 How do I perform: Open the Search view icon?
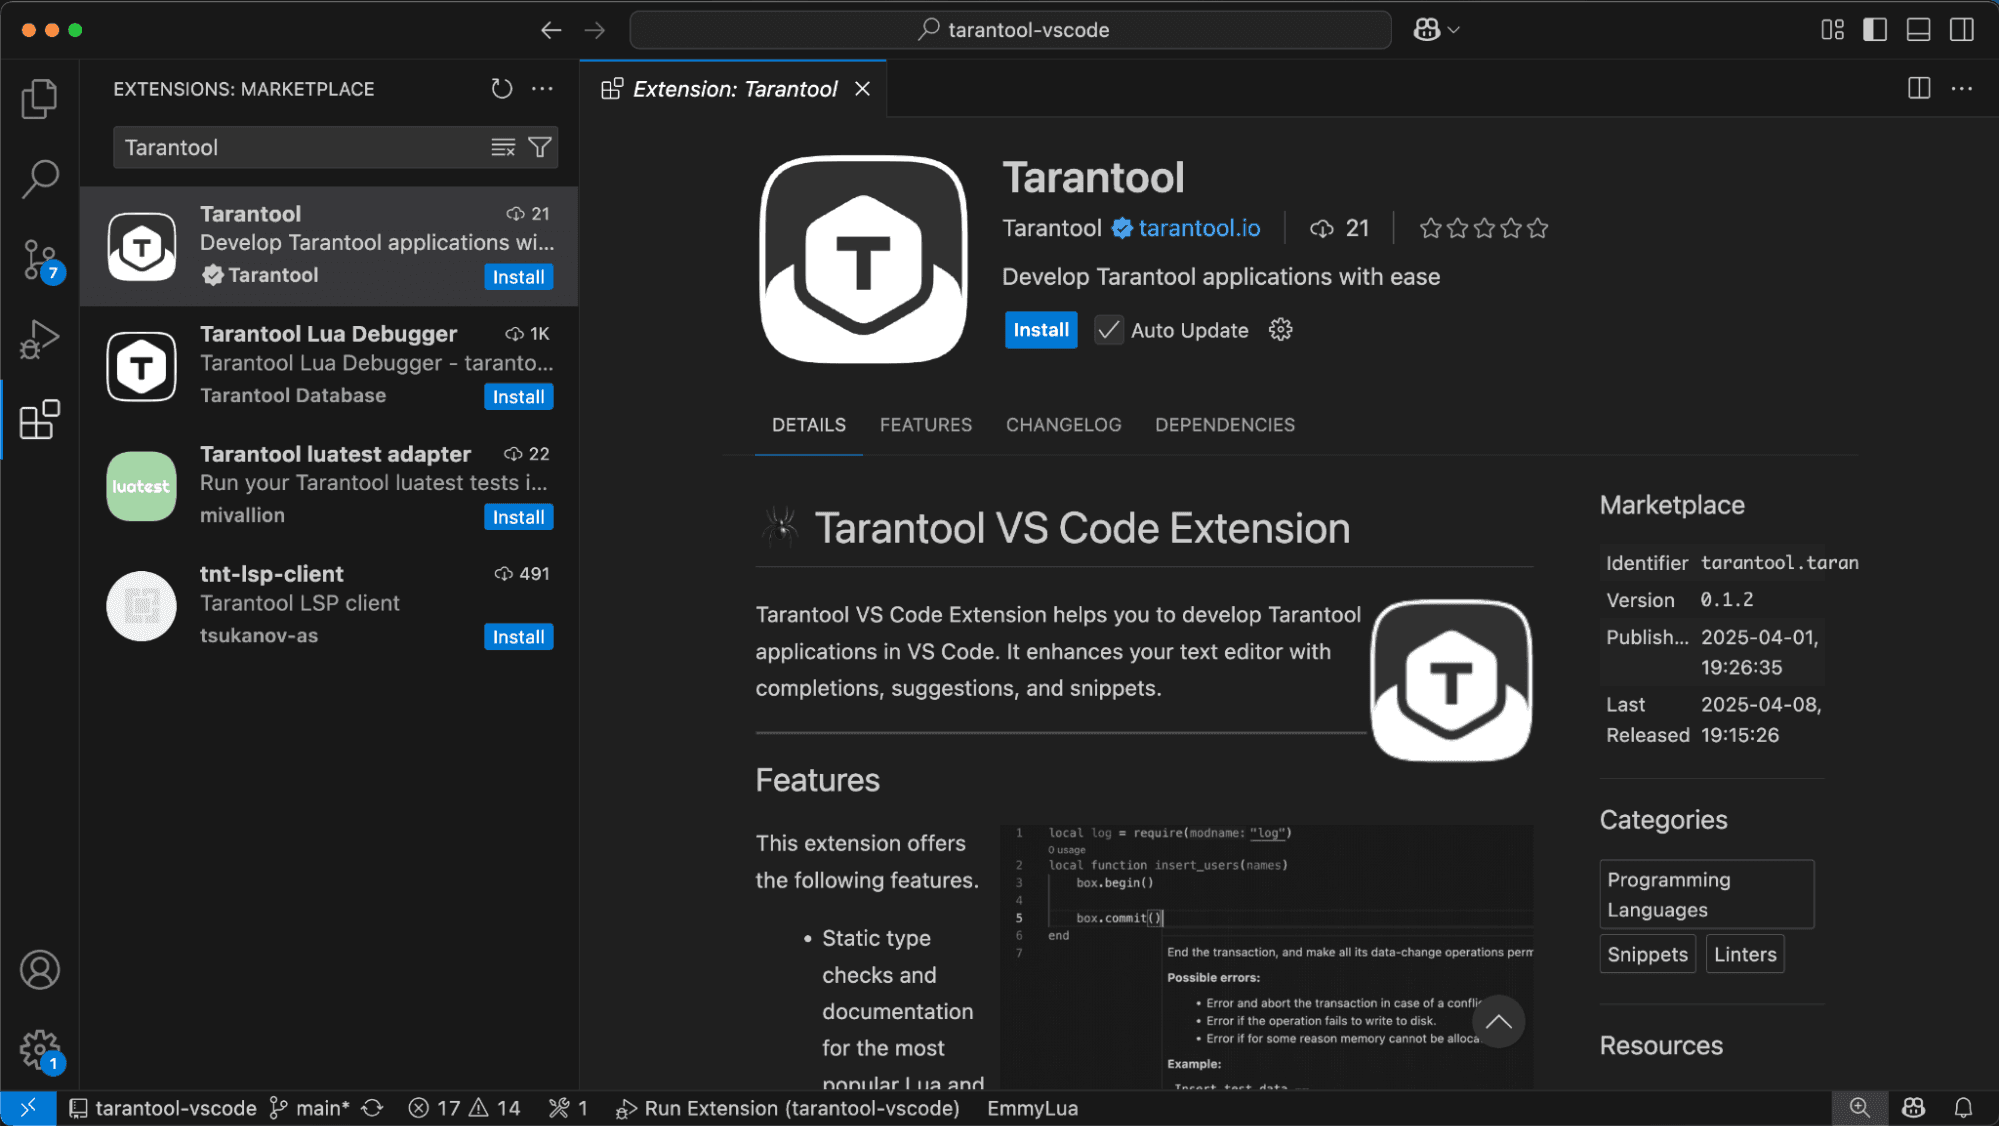tap(39, 179)
